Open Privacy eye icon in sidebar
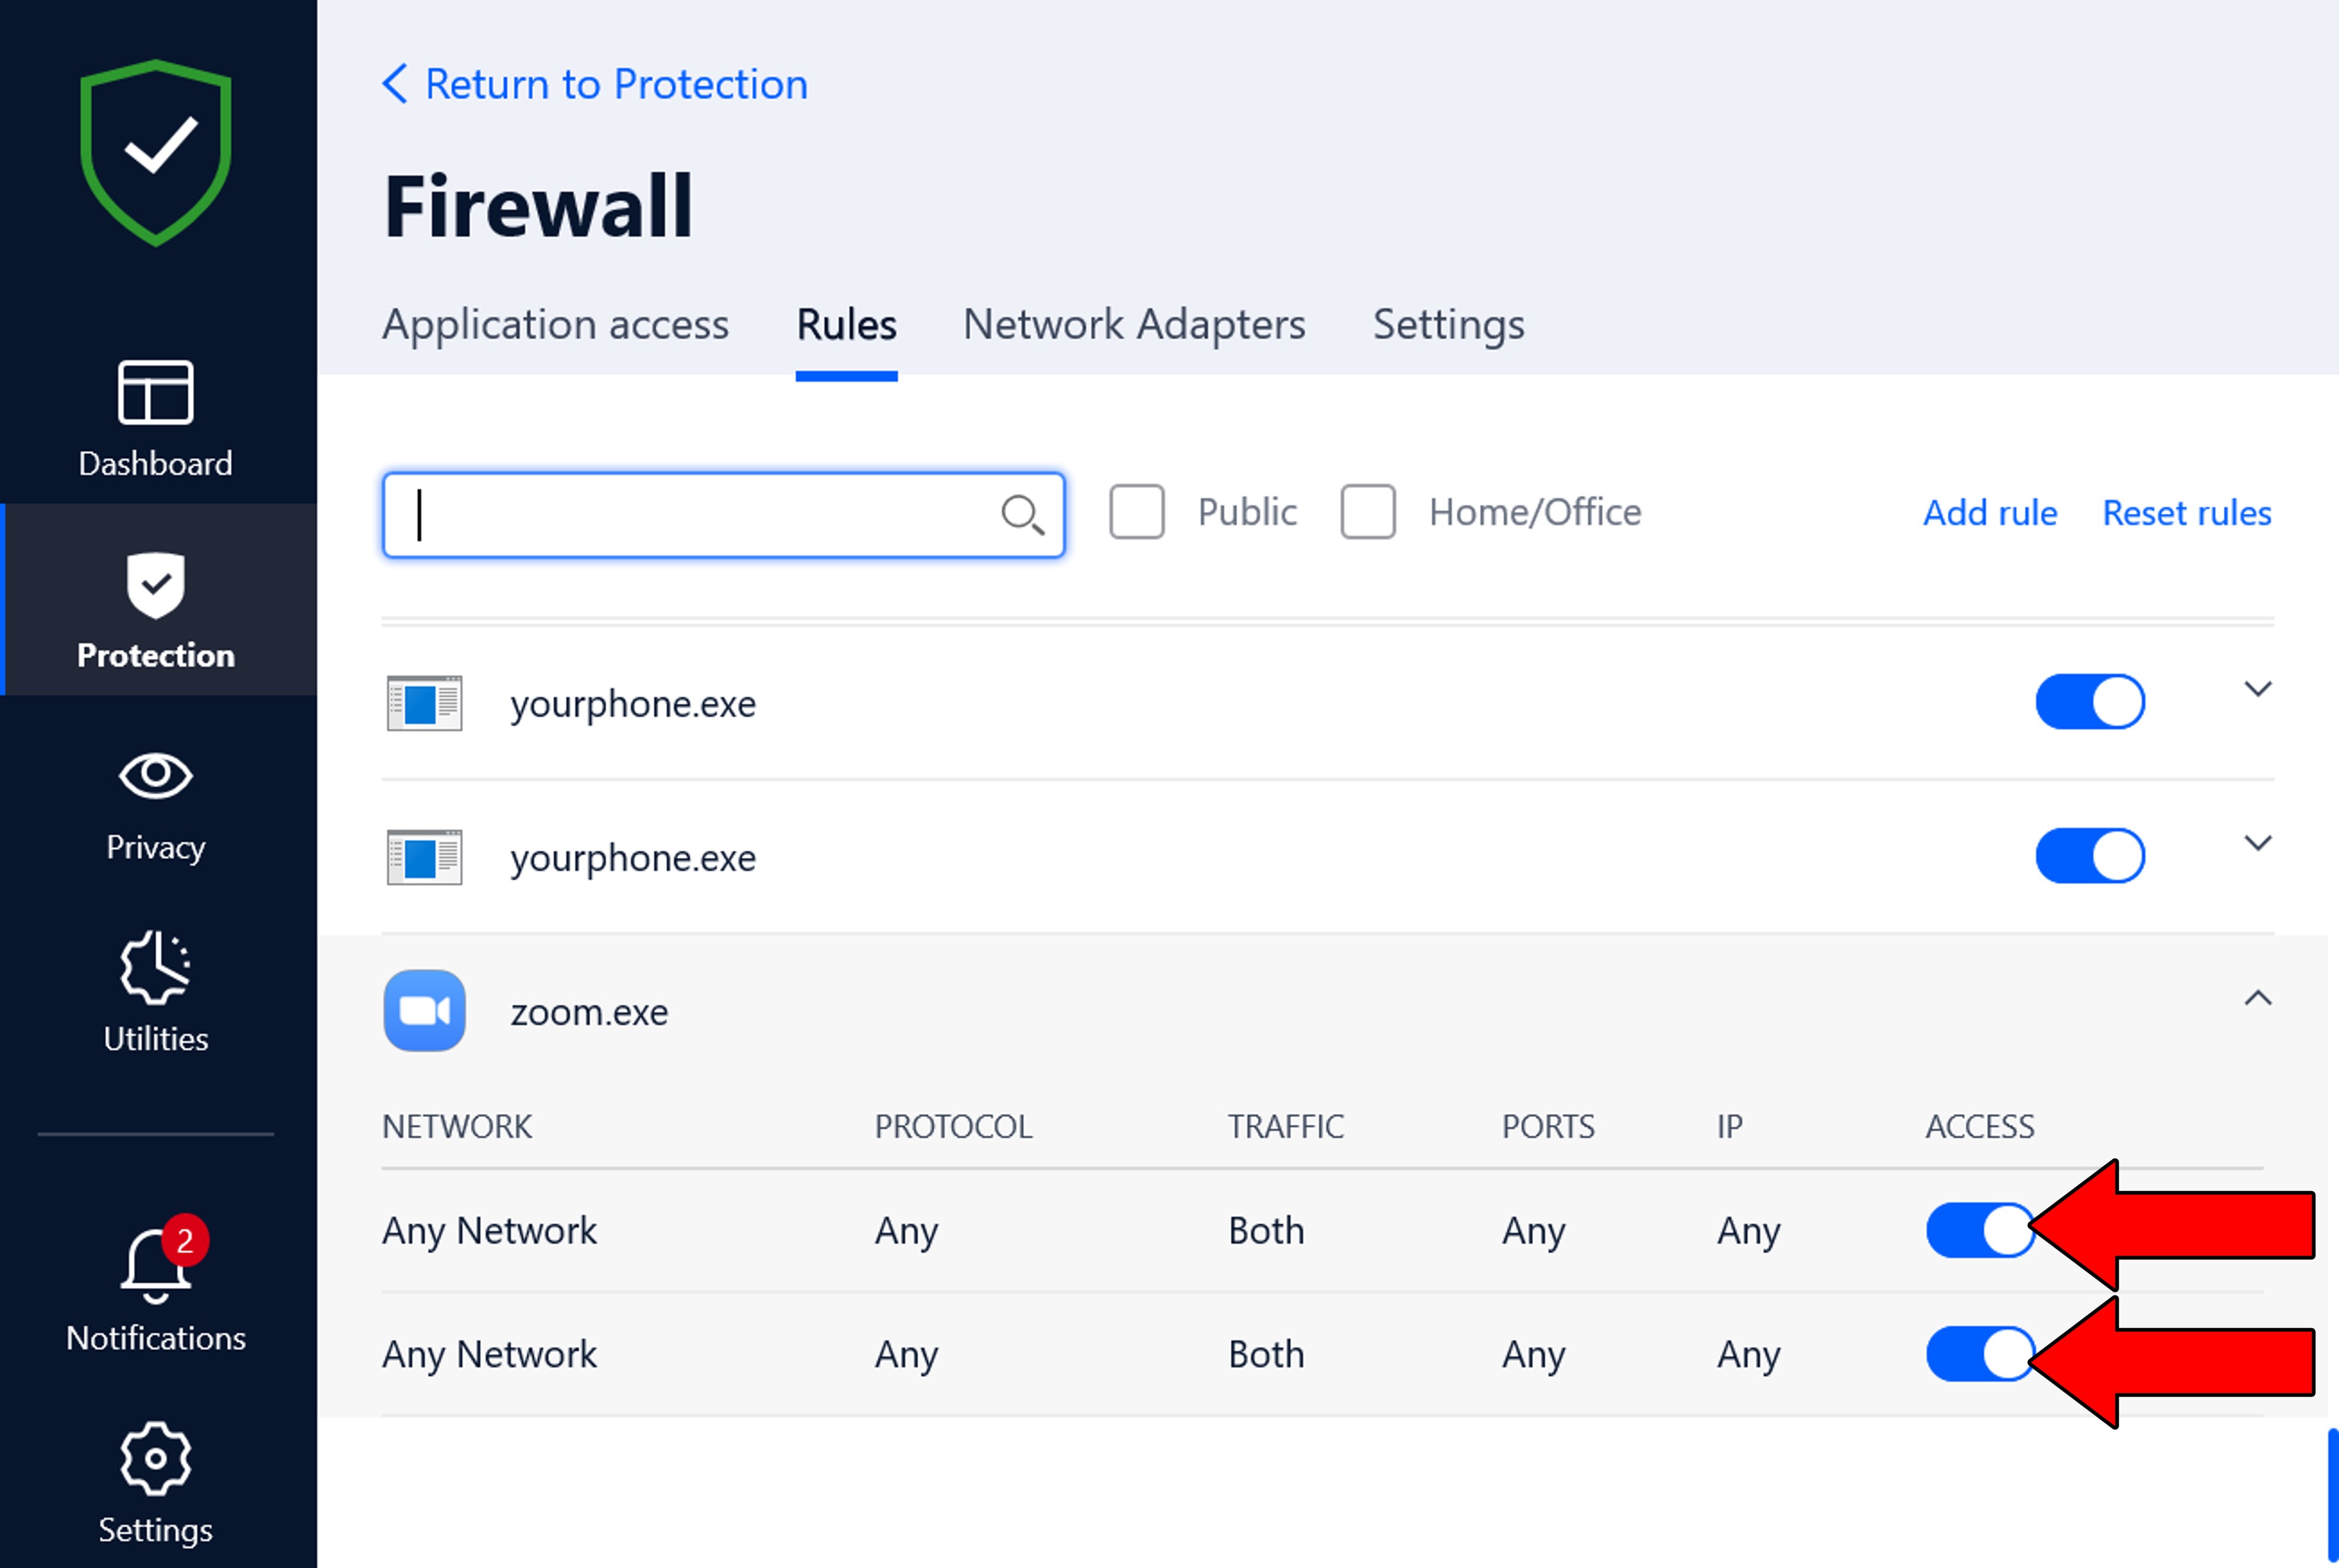The image size is (2339, 1568). tap(155, 776)
